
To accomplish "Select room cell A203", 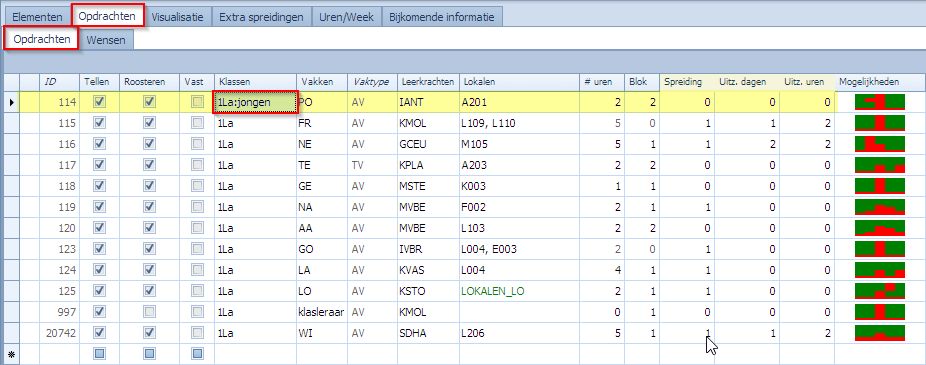I will point(519,165).
